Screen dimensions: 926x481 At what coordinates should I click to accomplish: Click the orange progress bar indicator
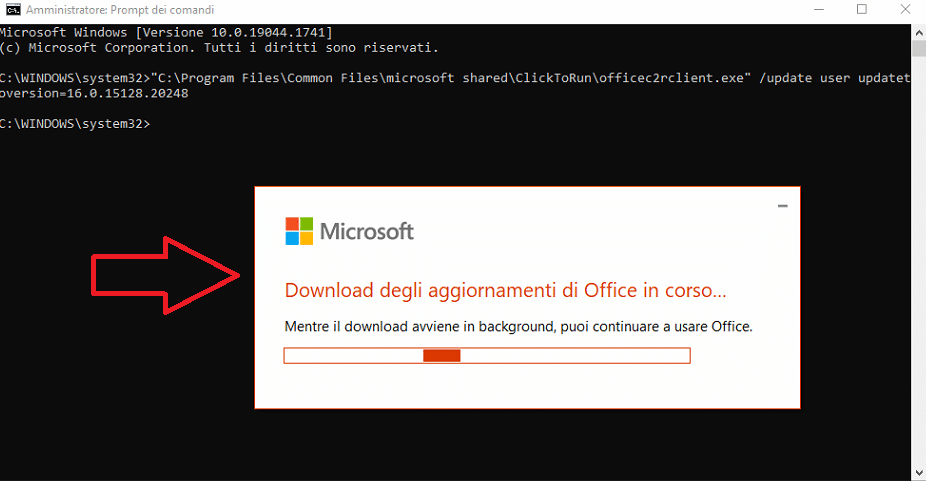[442, 355]
